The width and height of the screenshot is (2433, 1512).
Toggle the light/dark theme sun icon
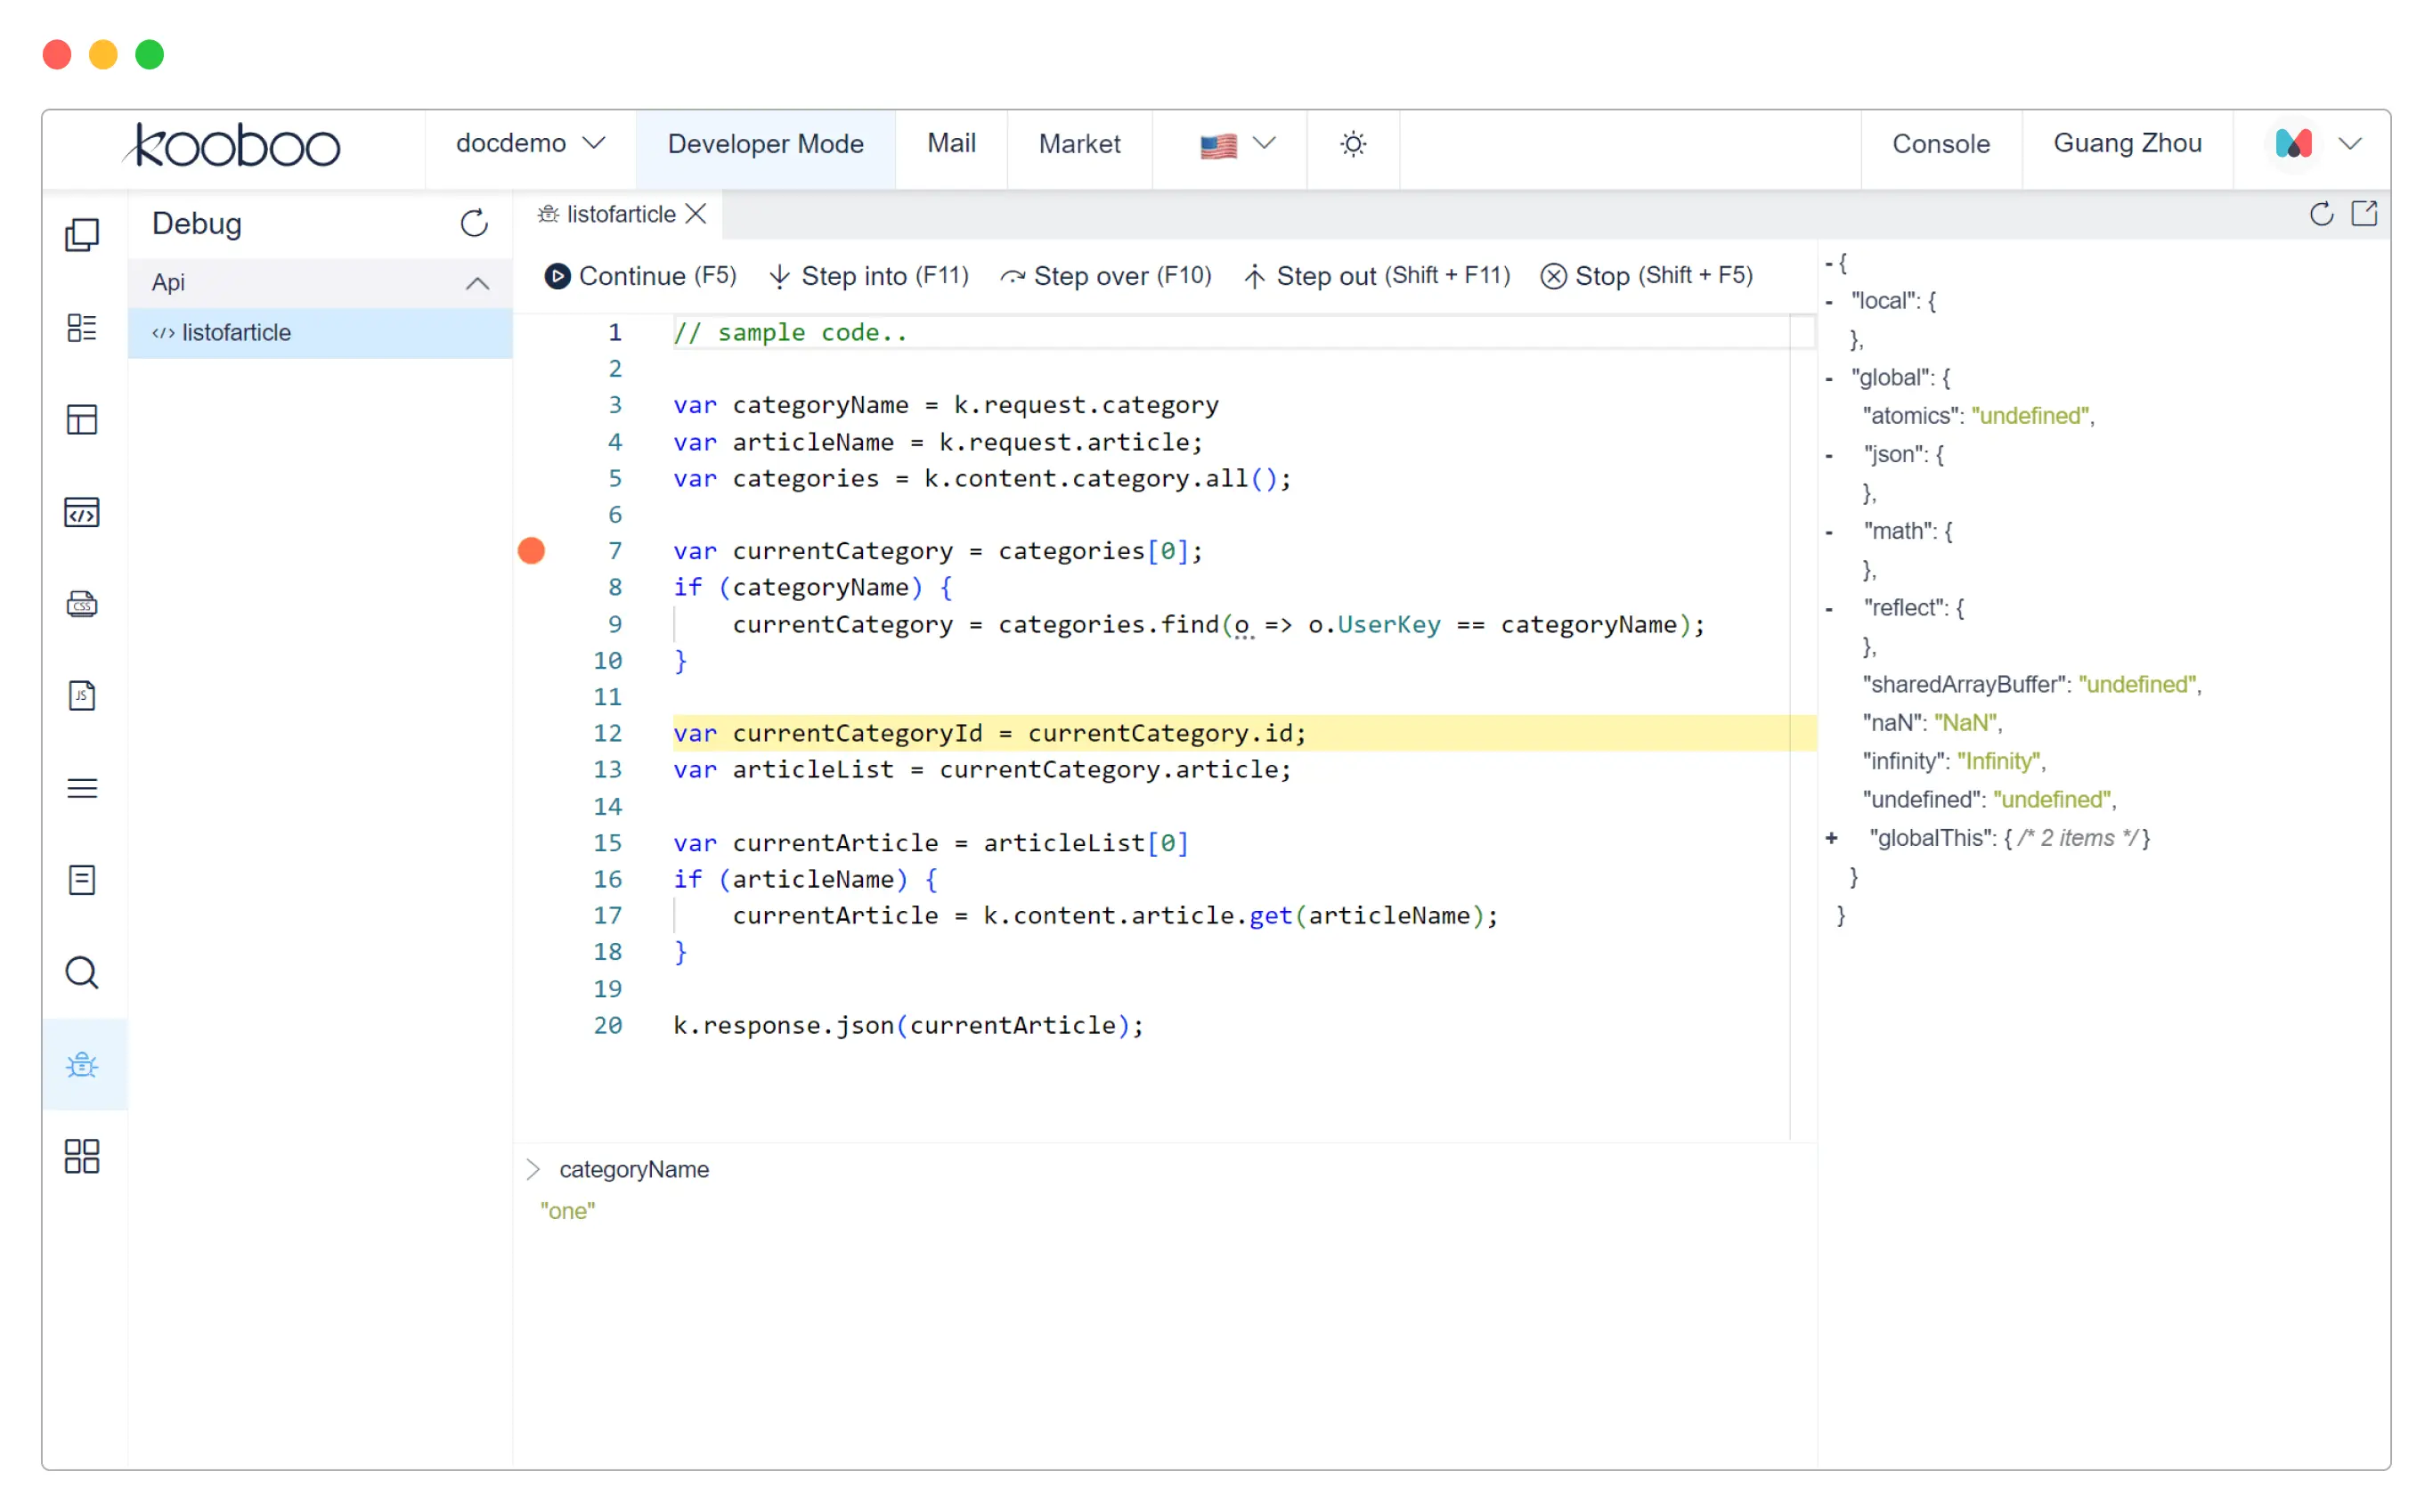click(x=1353, y=145)
